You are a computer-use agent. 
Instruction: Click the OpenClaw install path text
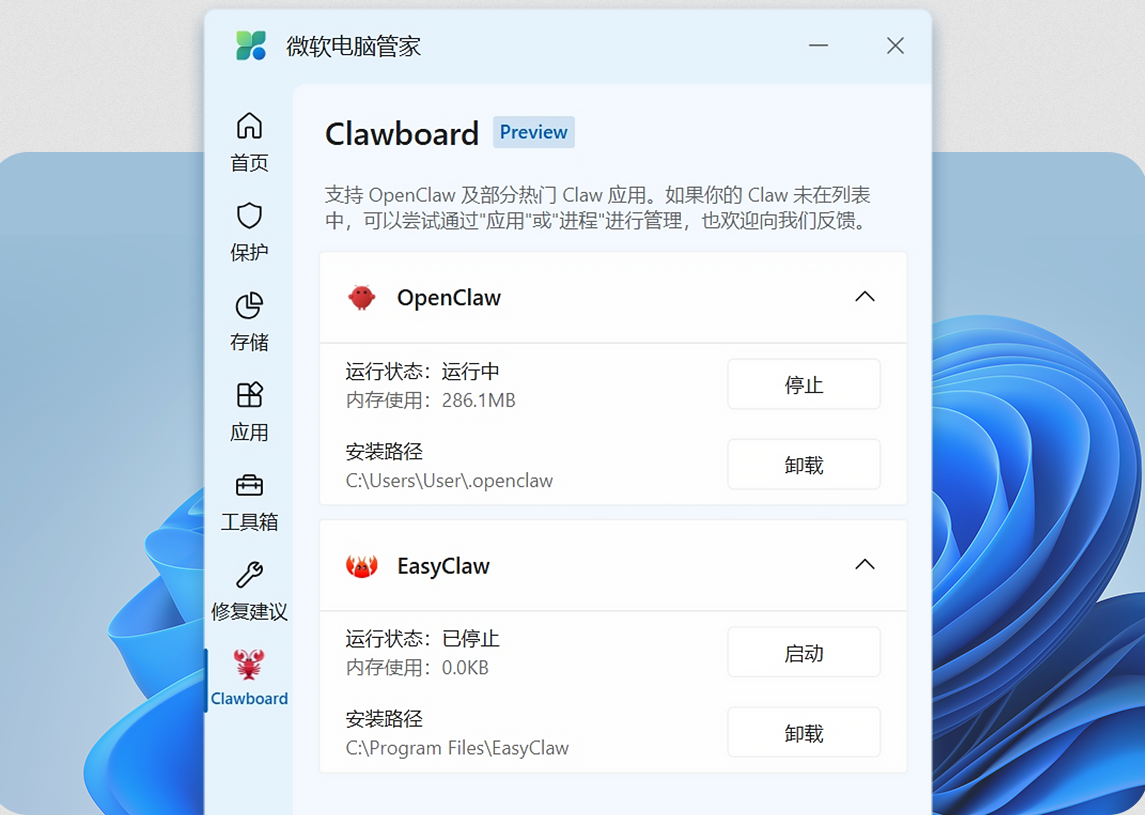click(x=452, y=481)
